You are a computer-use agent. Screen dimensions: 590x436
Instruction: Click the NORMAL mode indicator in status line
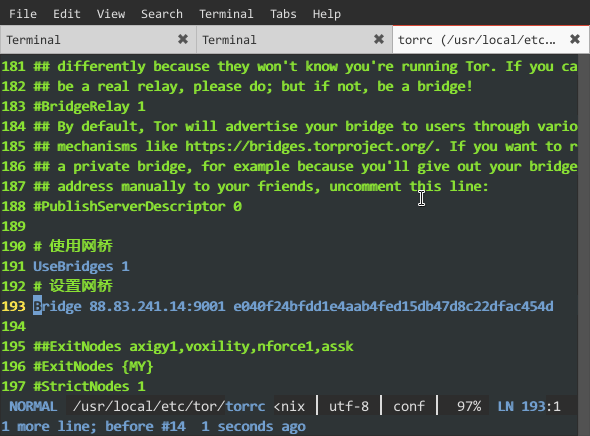(33, 406)
